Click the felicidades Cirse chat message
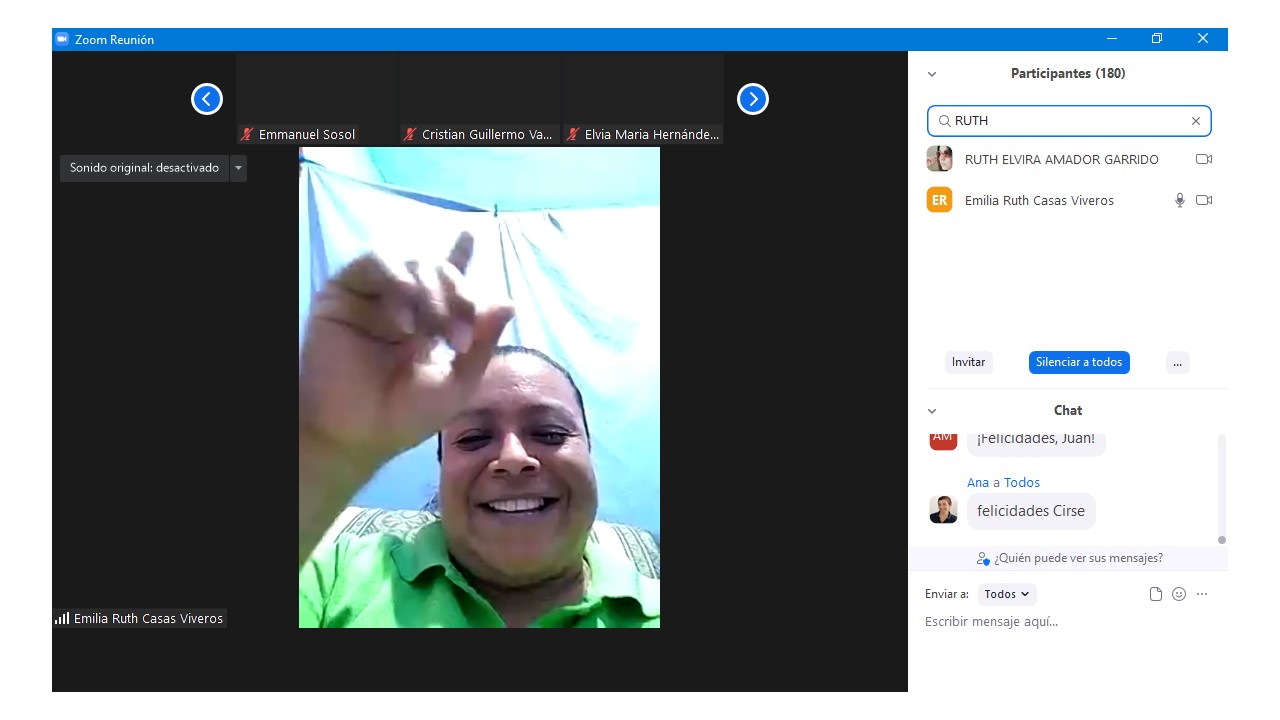The width and height of the screenshot is (1280, 720). point(1031,511)
